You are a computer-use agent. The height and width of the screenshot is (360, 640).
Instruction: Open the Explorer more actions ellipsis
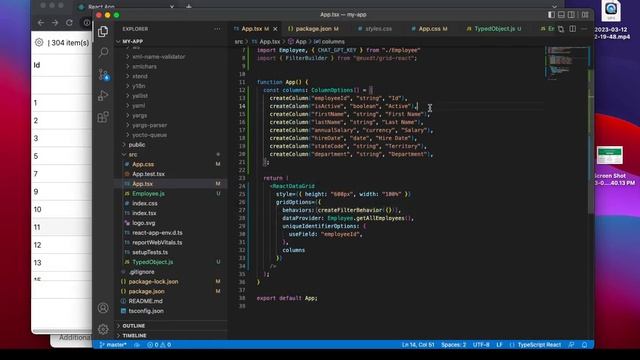217,29
